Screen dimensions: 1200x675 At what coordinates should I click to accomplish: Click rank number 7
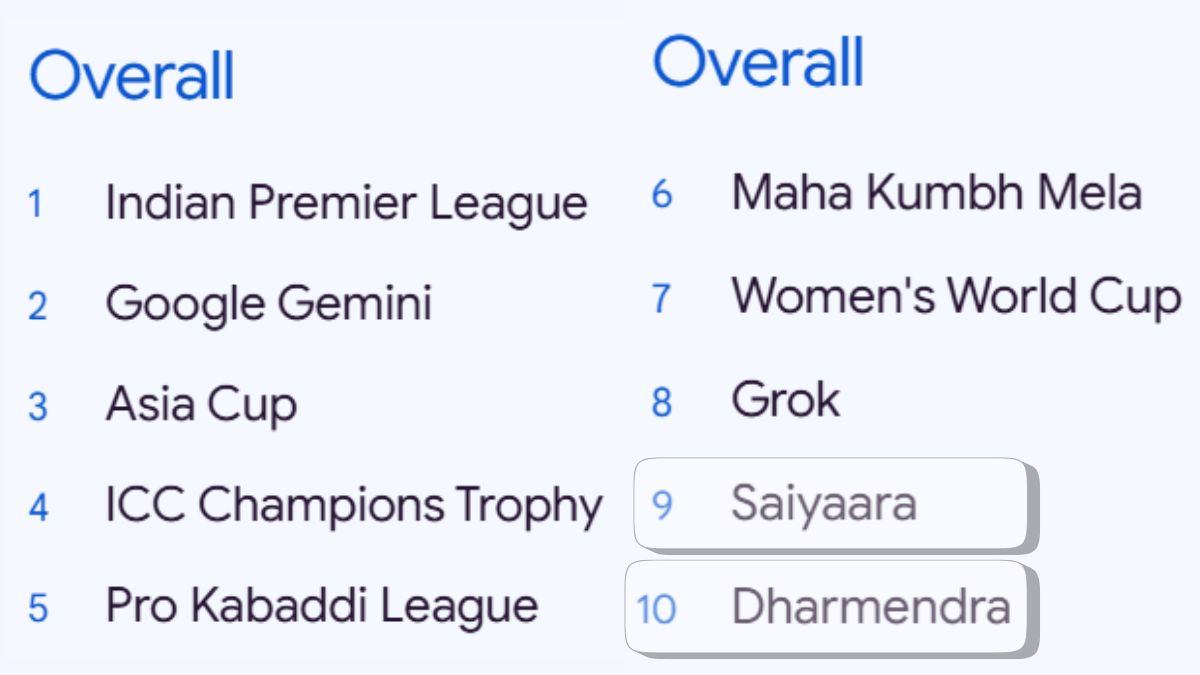pyautogui.click(x=662, y=298)
